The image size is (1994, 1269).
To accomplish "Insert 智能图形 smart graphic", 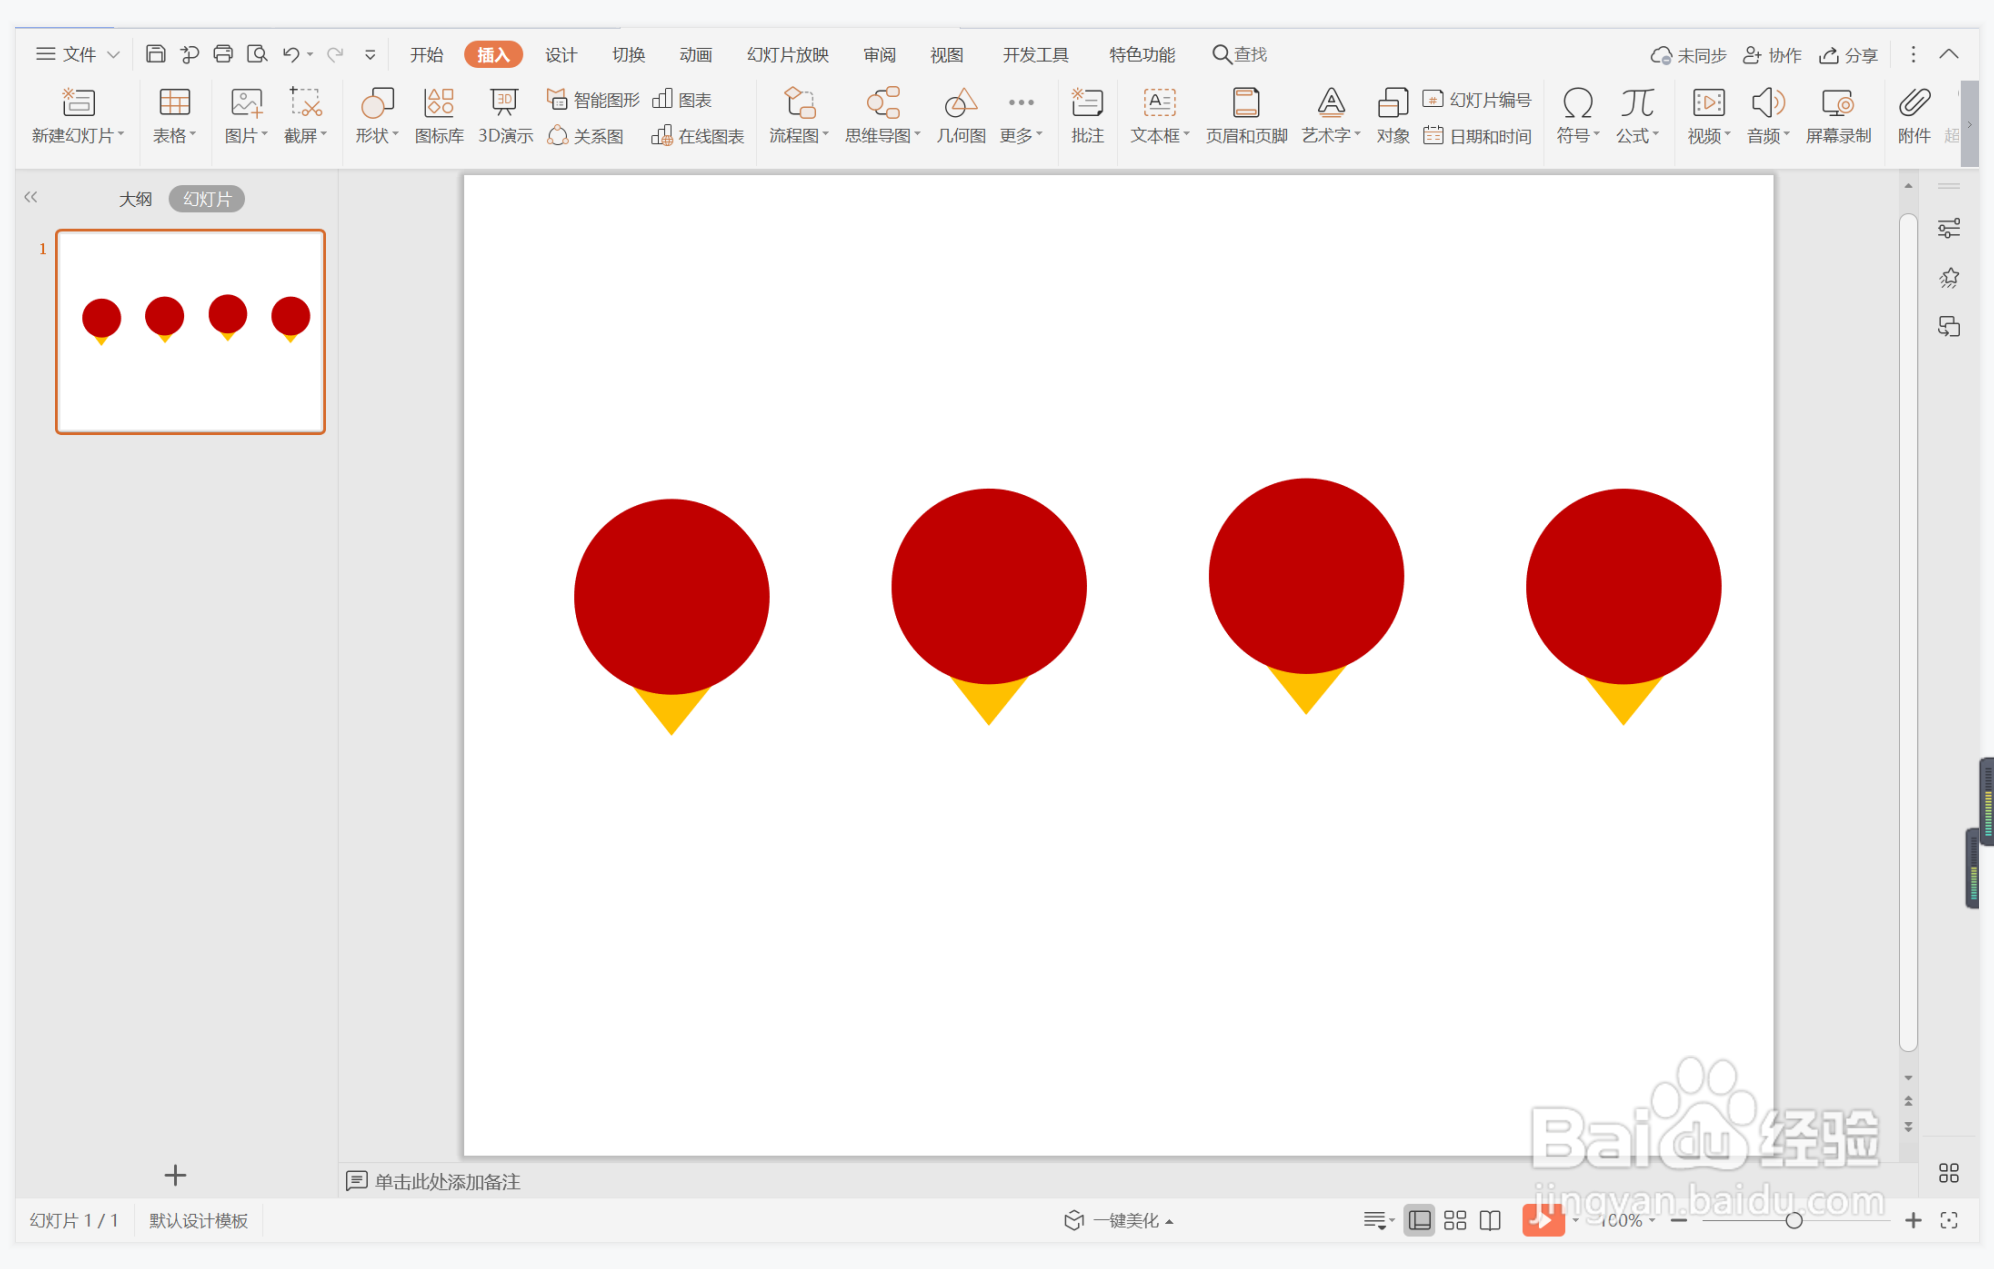I will (593, 100).
